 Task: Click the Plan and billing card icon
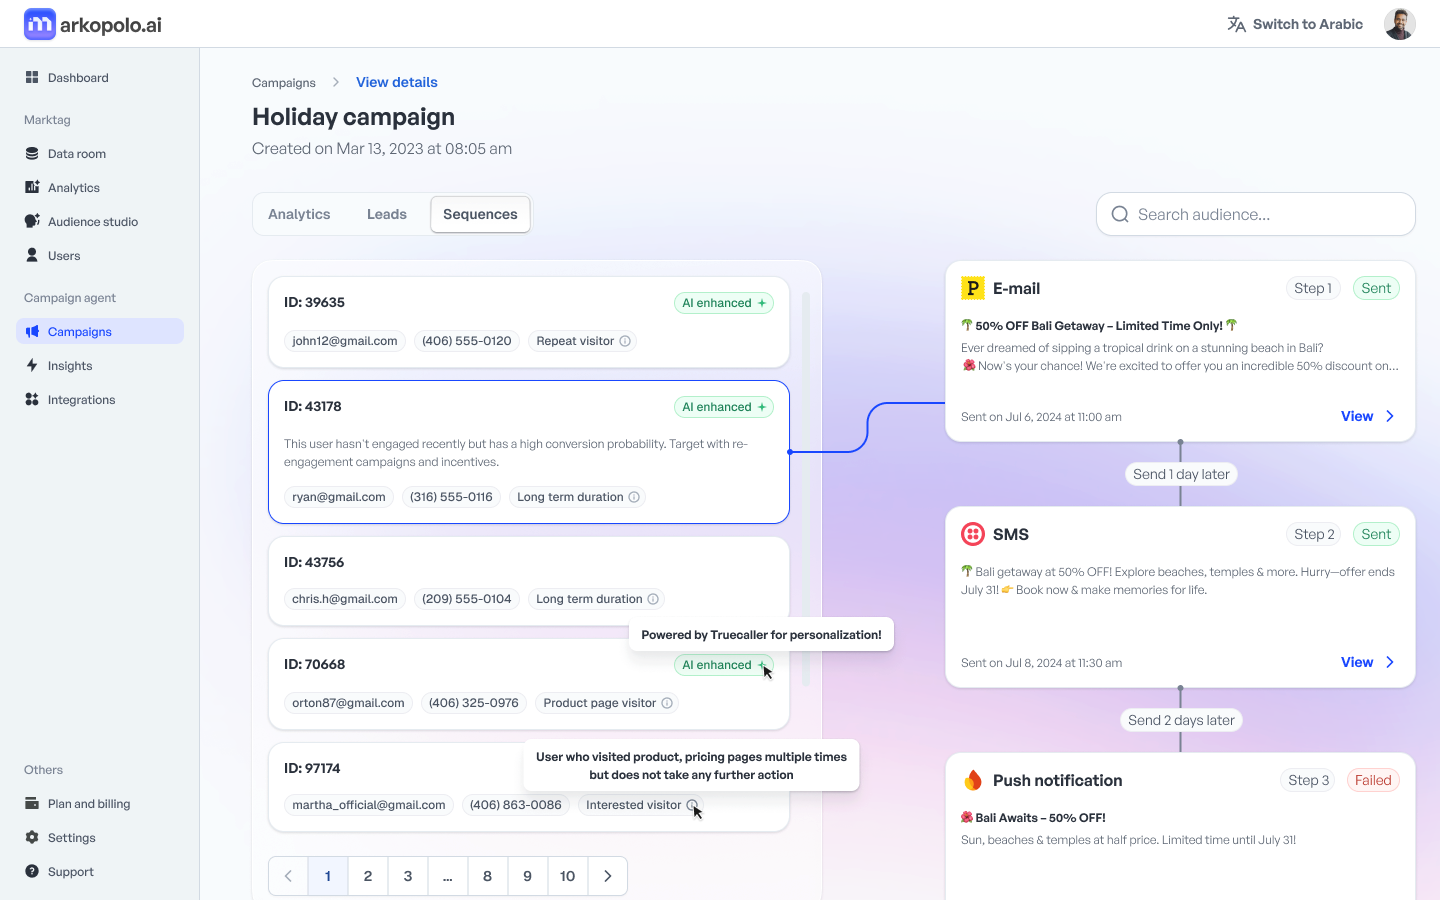click(32, 803)
